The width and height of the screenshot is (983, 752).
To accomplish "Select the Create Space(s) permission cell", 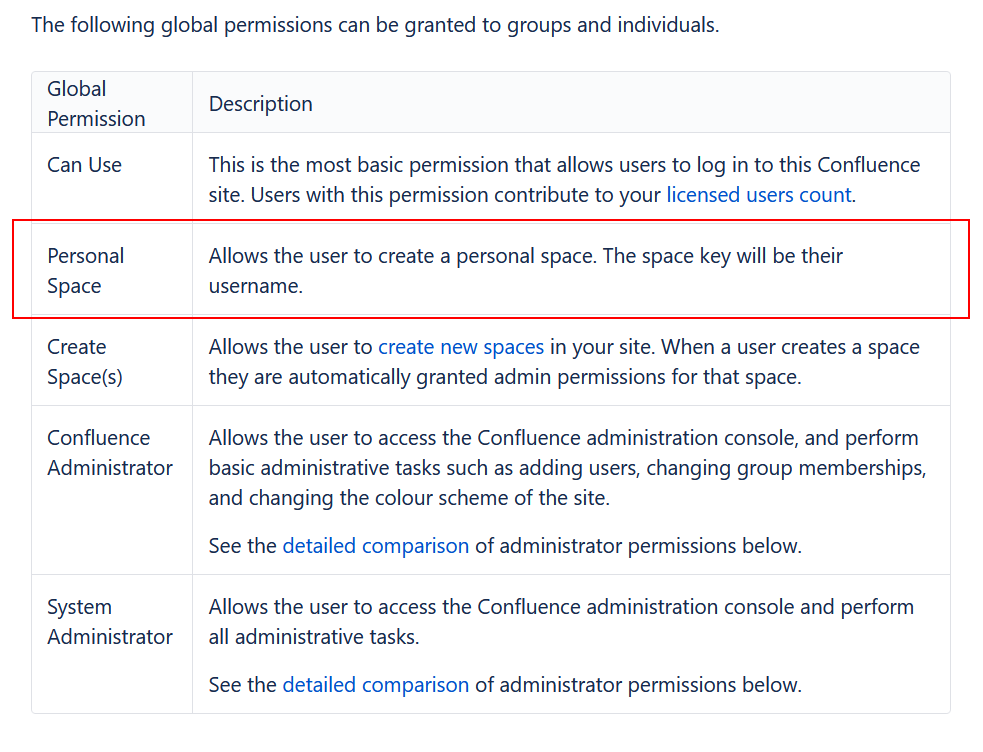I will click(x=84, y=362).
